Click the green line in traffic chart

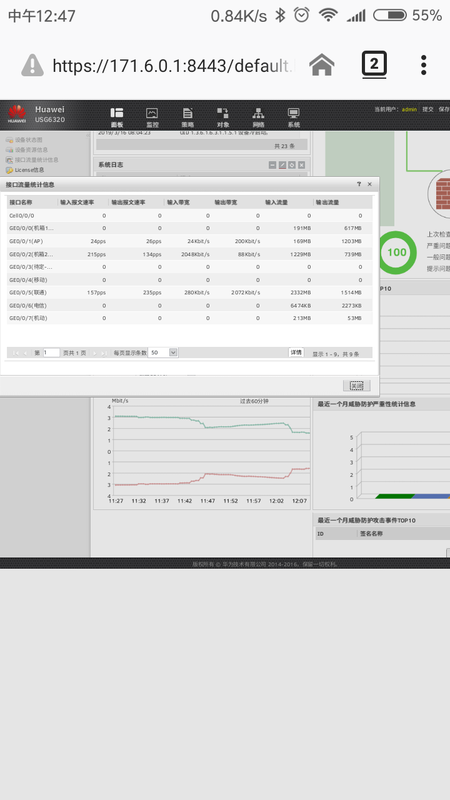pyautogui.click(x=212, y=424)
